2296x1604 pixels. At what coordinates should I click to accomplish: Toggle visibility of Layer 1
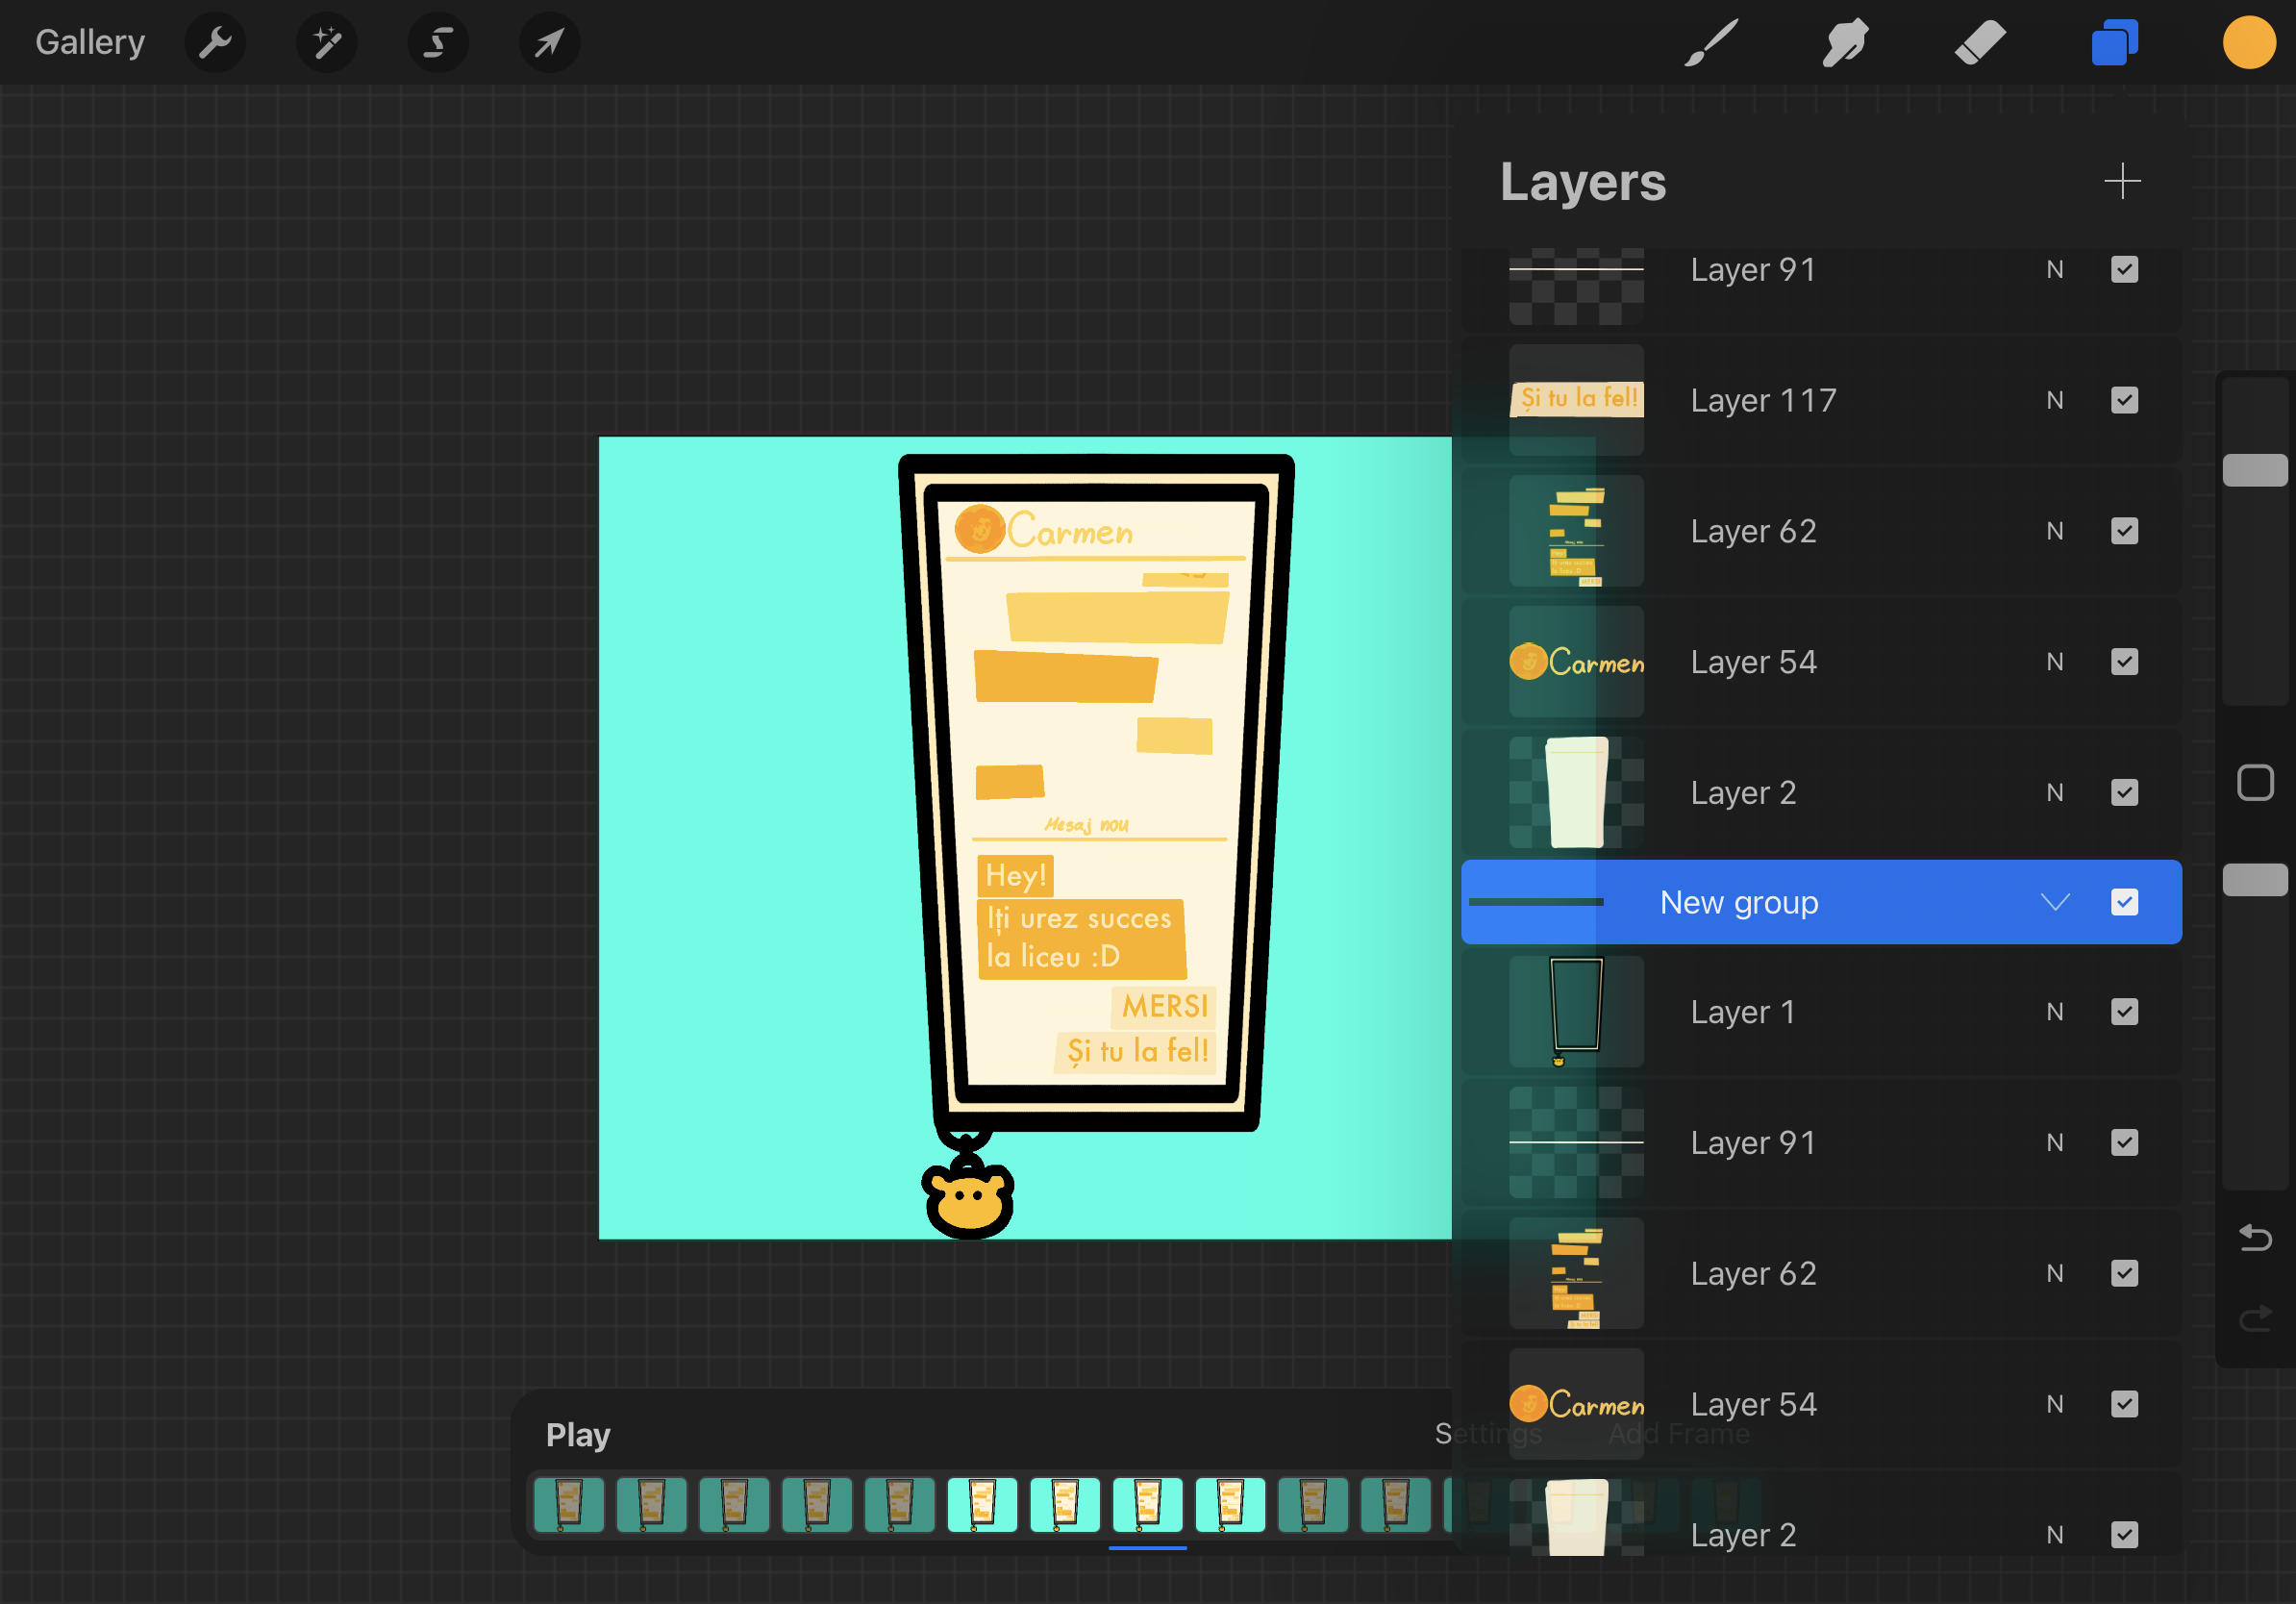[2124, 1012]
